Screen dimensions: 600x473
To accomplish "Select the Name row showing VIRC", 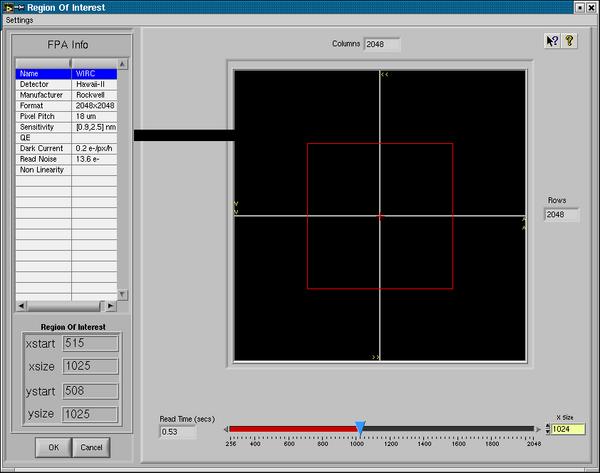I will click(x=66, y=73).
